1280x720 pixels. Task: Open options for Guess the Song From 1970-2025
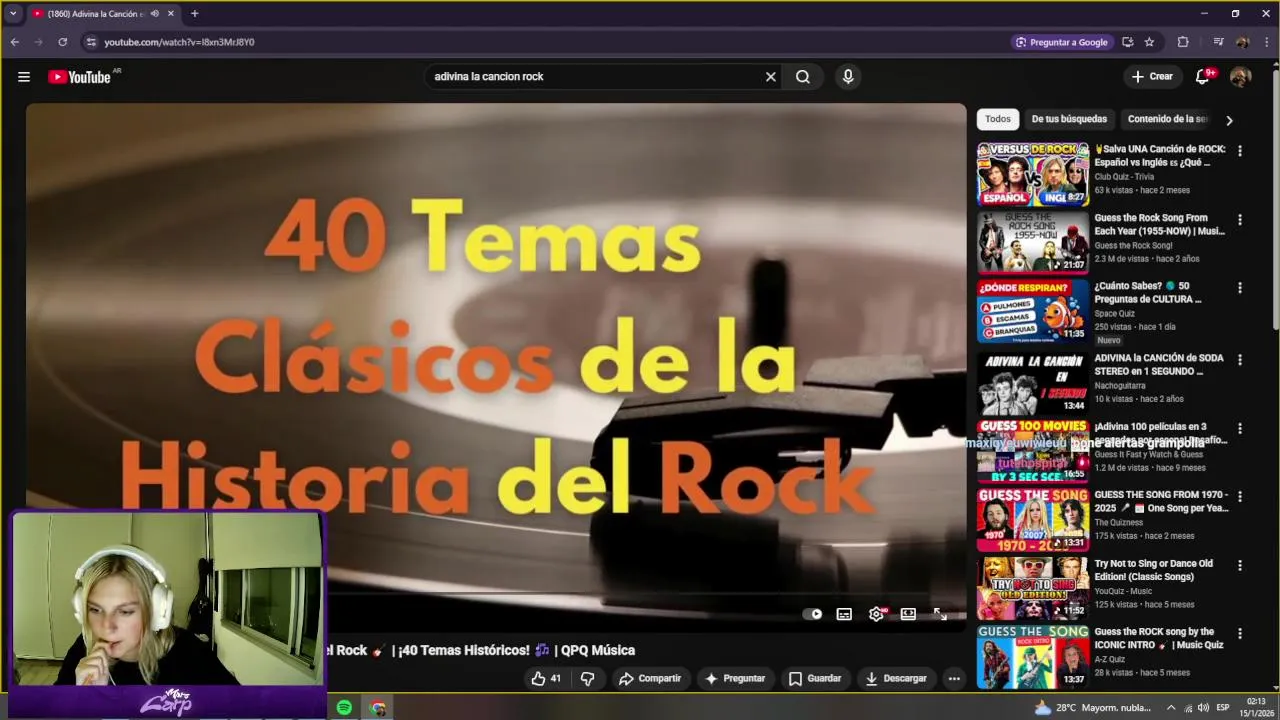click(x=1240, y=496)
